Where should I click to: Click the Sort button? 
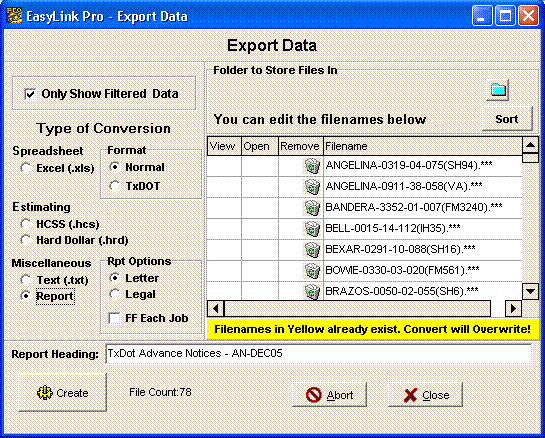(507, 119)
